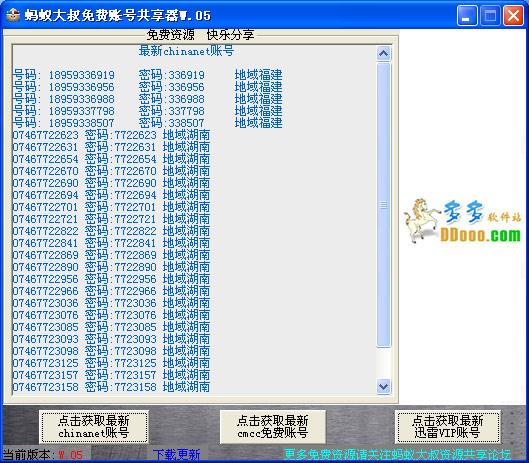Select row 07467723036

pos(111,303)
